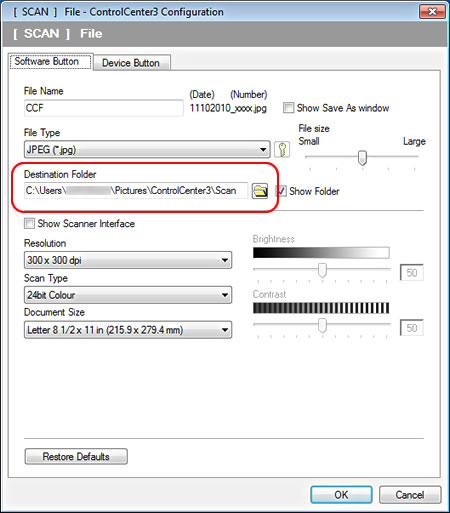
Task: Click the Destination Folder path field
Action: (x=136, y=191)
